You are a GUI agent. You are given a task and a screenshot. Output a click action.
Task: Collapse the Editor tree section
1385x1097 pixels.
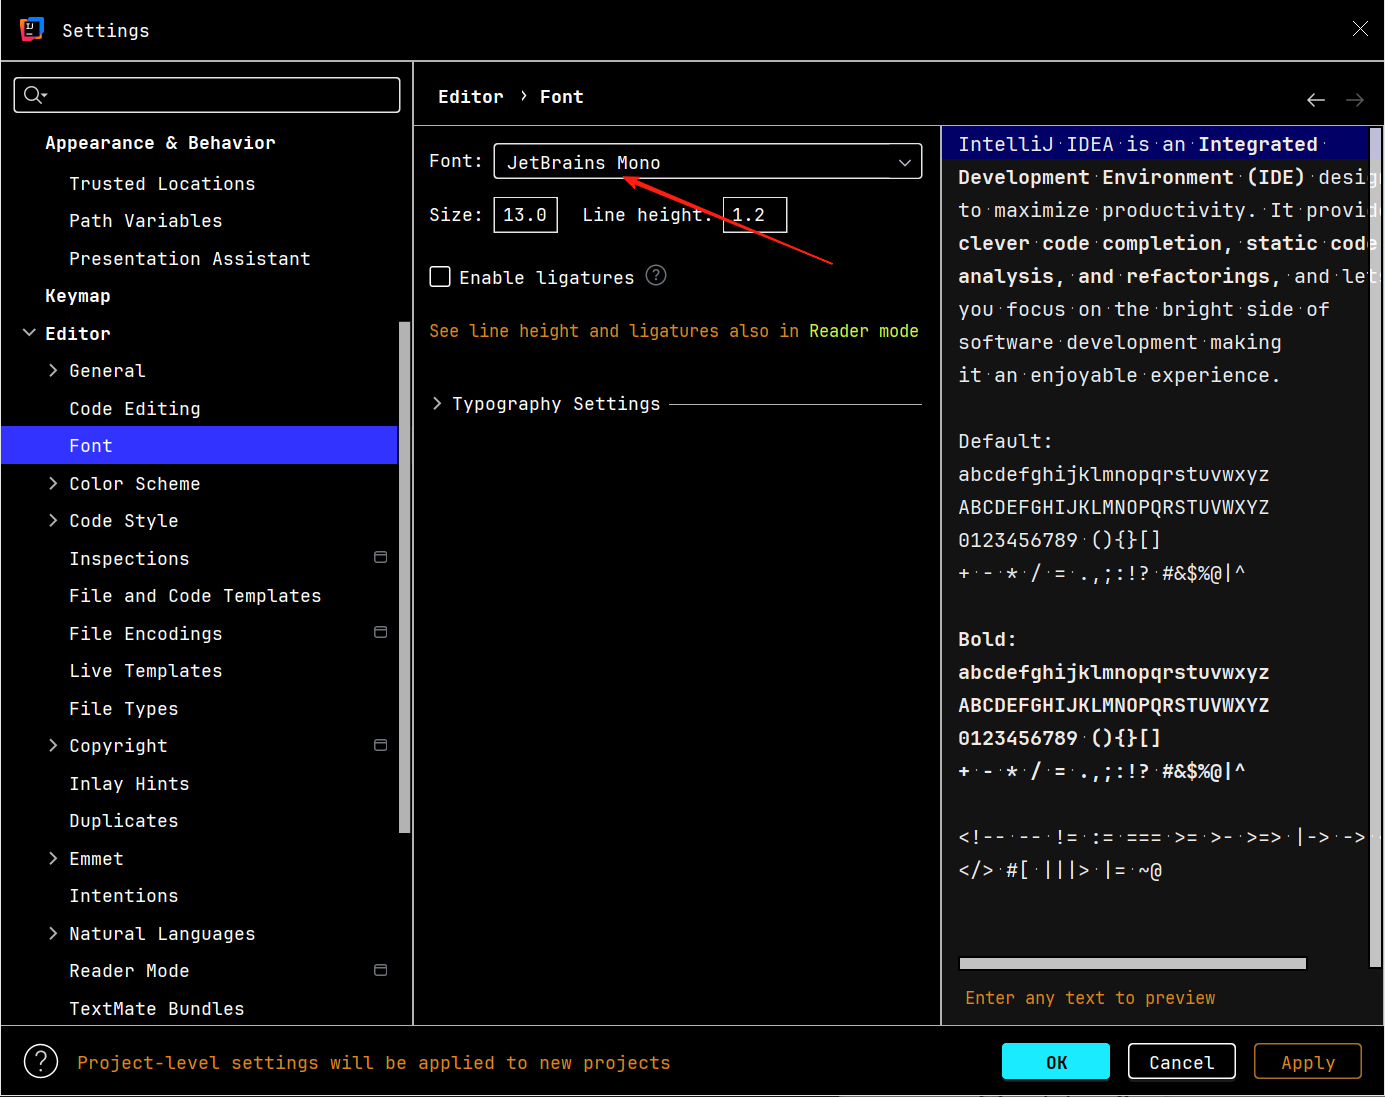29,333
